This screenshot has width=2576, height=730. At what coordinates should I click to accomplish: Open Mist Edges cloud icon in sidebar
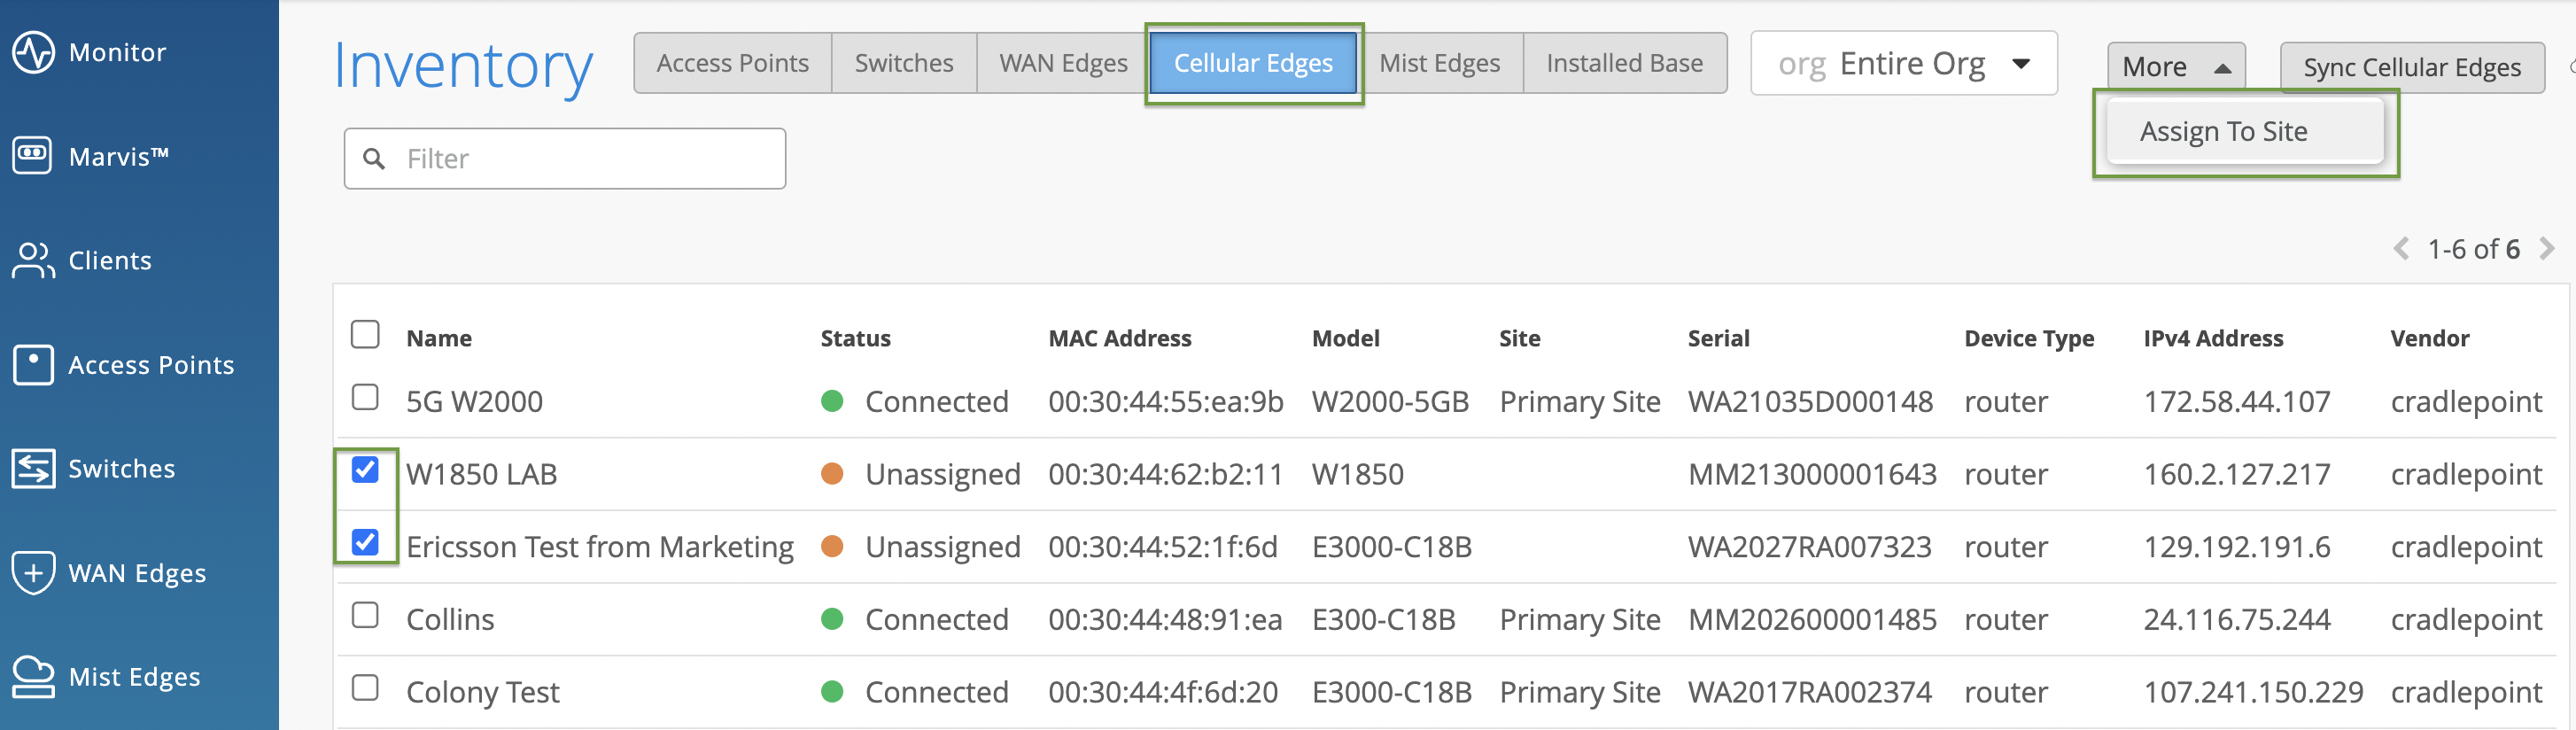point(33,676)
